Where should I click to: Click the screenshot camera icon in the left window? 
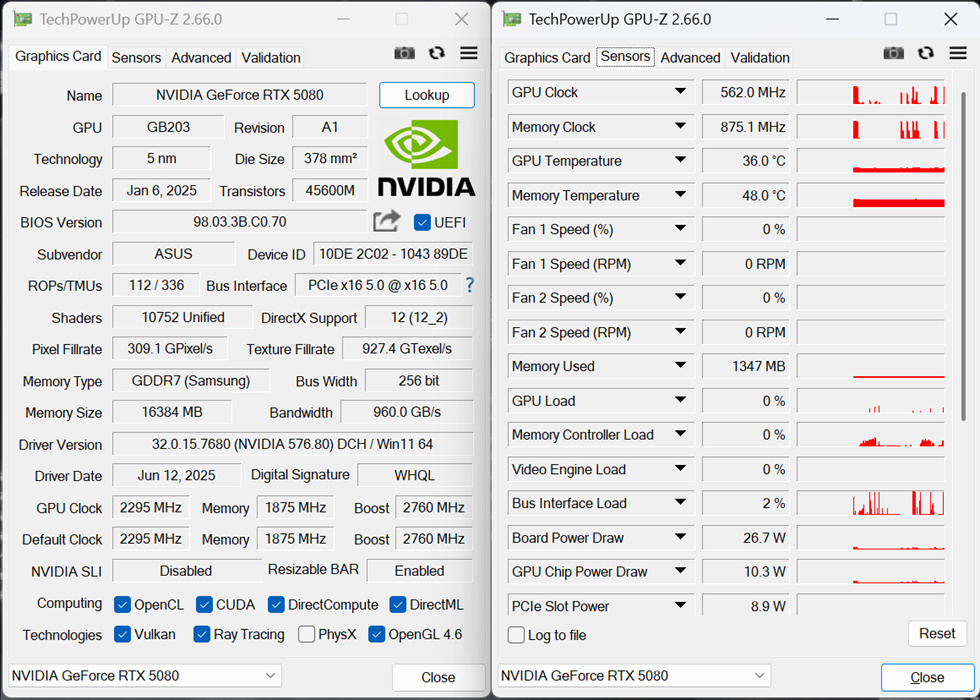404,54
